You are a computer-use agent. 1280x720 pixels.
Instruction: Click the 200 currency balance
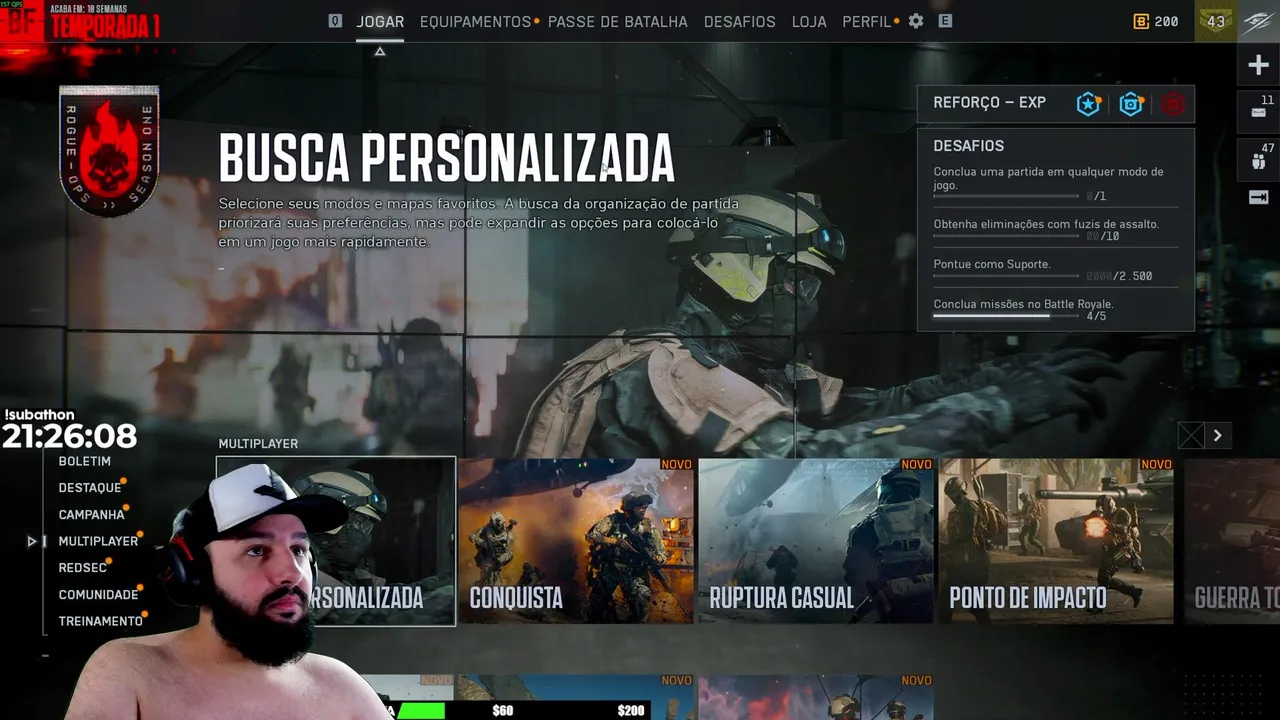click(x=1166, y=21)
